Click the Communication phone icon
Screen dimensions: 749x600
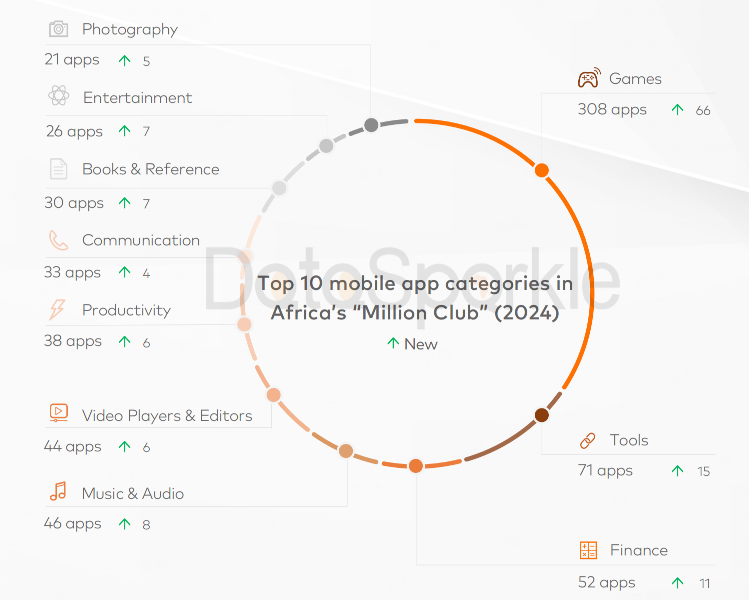[x=58, y=240]
